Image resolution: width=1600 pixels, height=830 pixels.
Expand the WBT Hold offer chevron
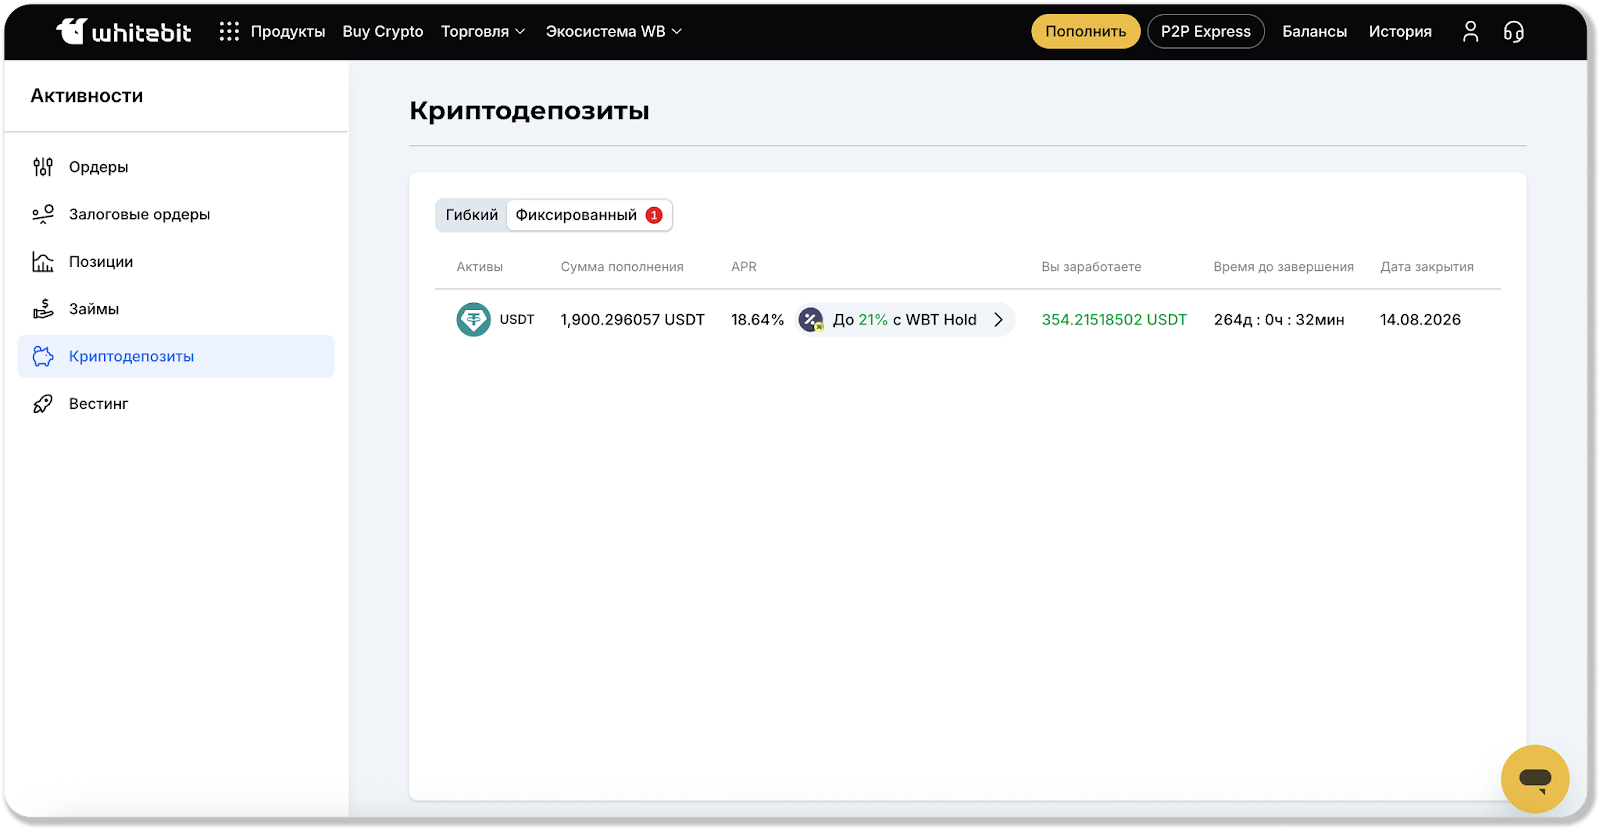[x=998, y=320]
